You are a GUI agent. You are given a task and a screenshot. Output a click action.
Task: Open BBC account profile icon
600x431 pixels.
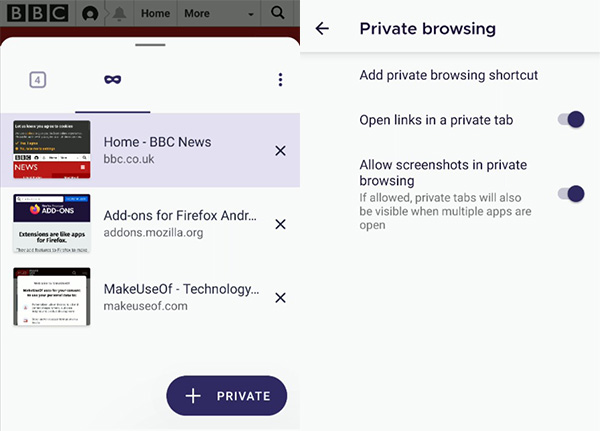(90, 14)
